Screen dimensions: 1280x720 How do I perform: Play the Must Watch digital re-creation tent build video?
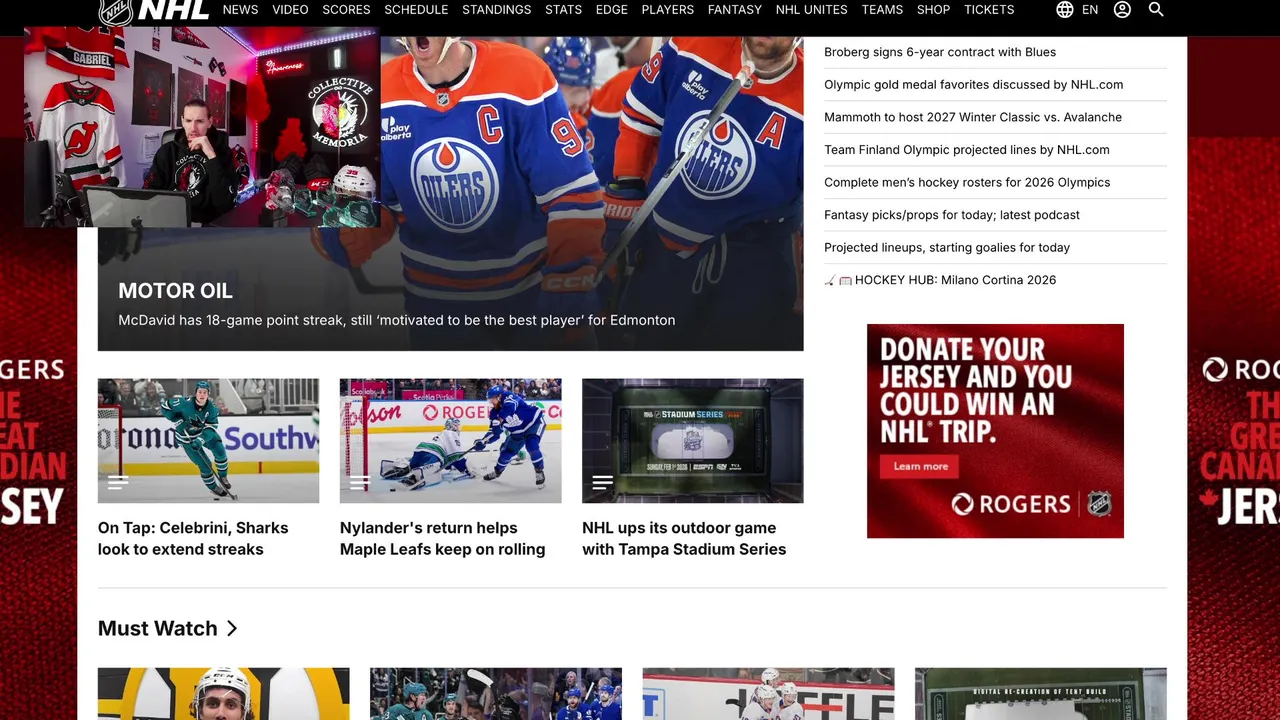tap(1041, 694)
